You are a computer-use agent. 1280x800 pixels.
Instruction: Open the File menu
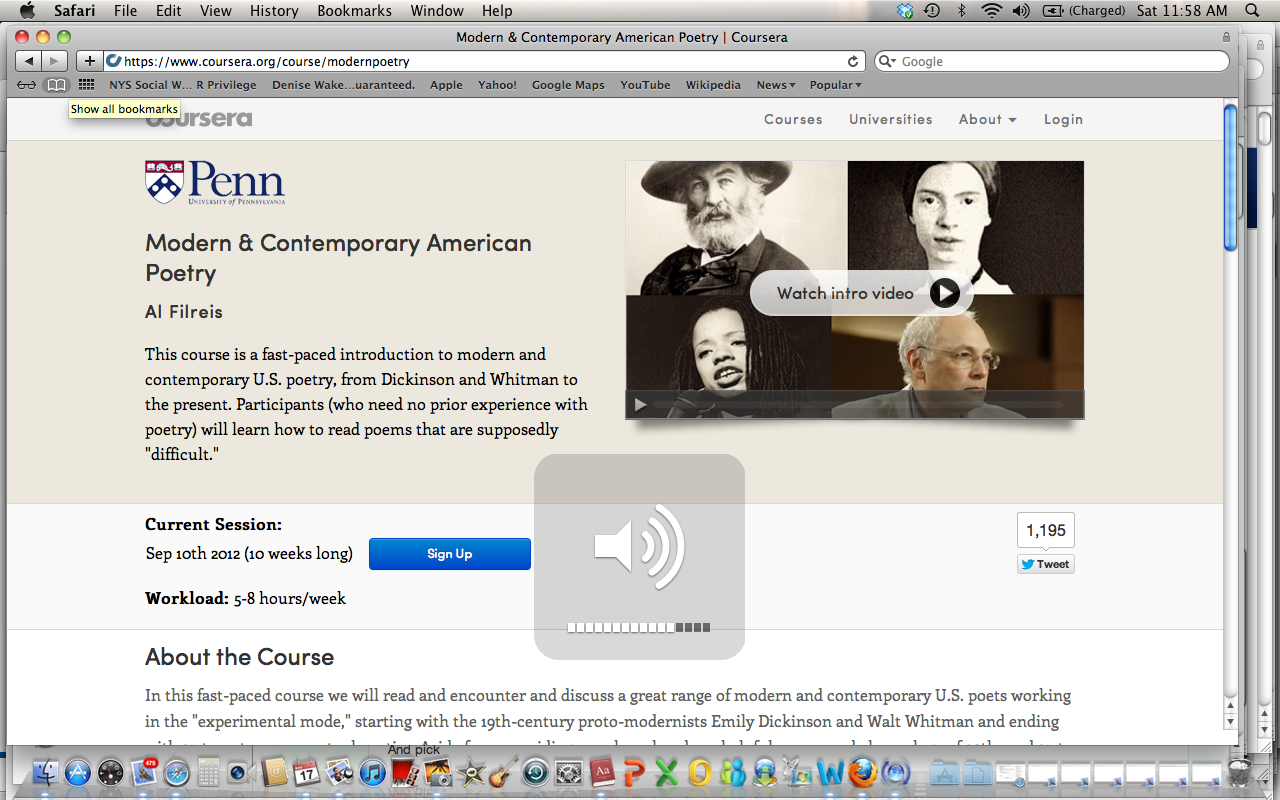pos(126,11)
